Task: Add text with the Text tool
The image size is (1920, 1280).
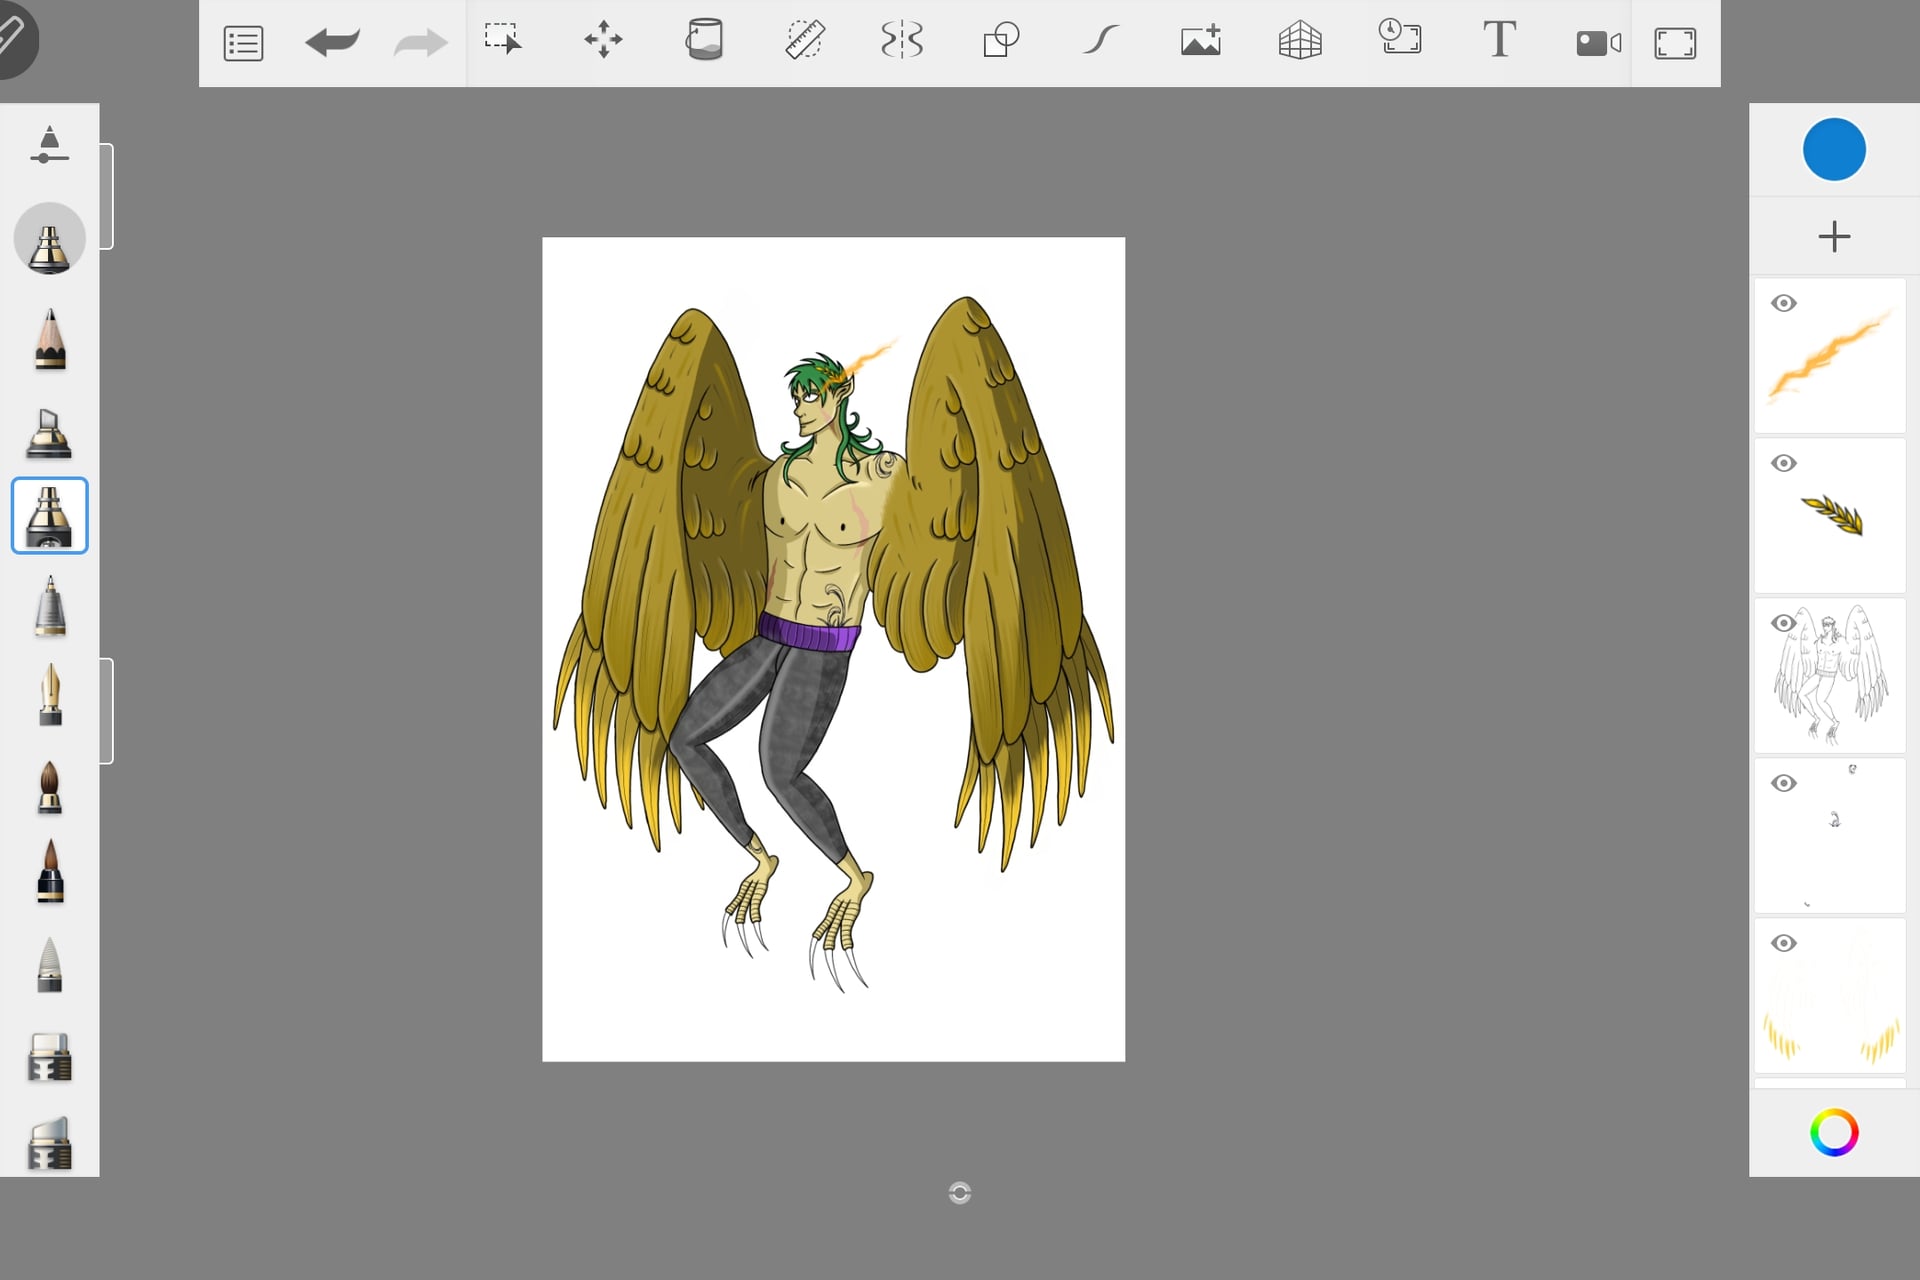Action: 1499,39
